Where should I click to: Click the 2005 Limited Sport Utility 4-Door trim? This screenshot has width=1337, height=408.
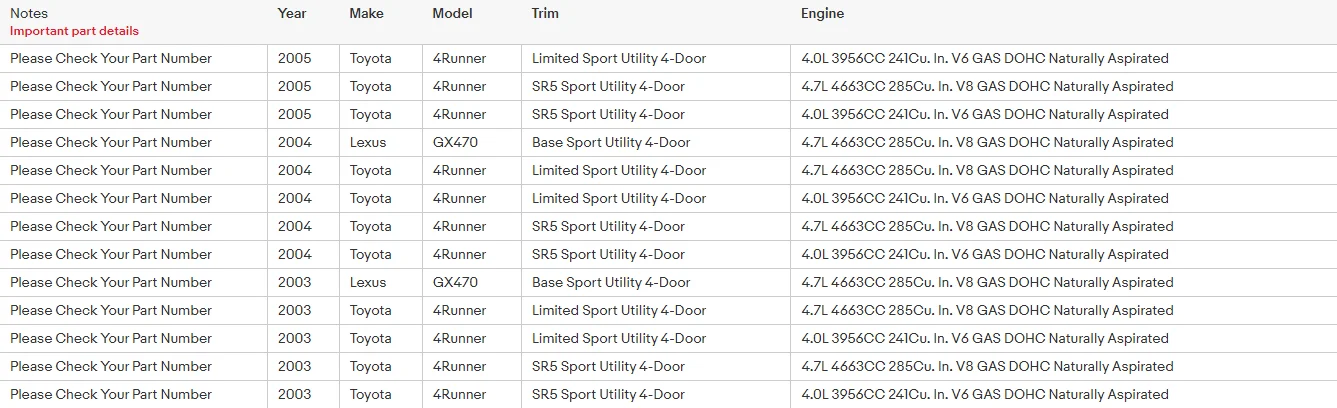(x=619, y=58)
